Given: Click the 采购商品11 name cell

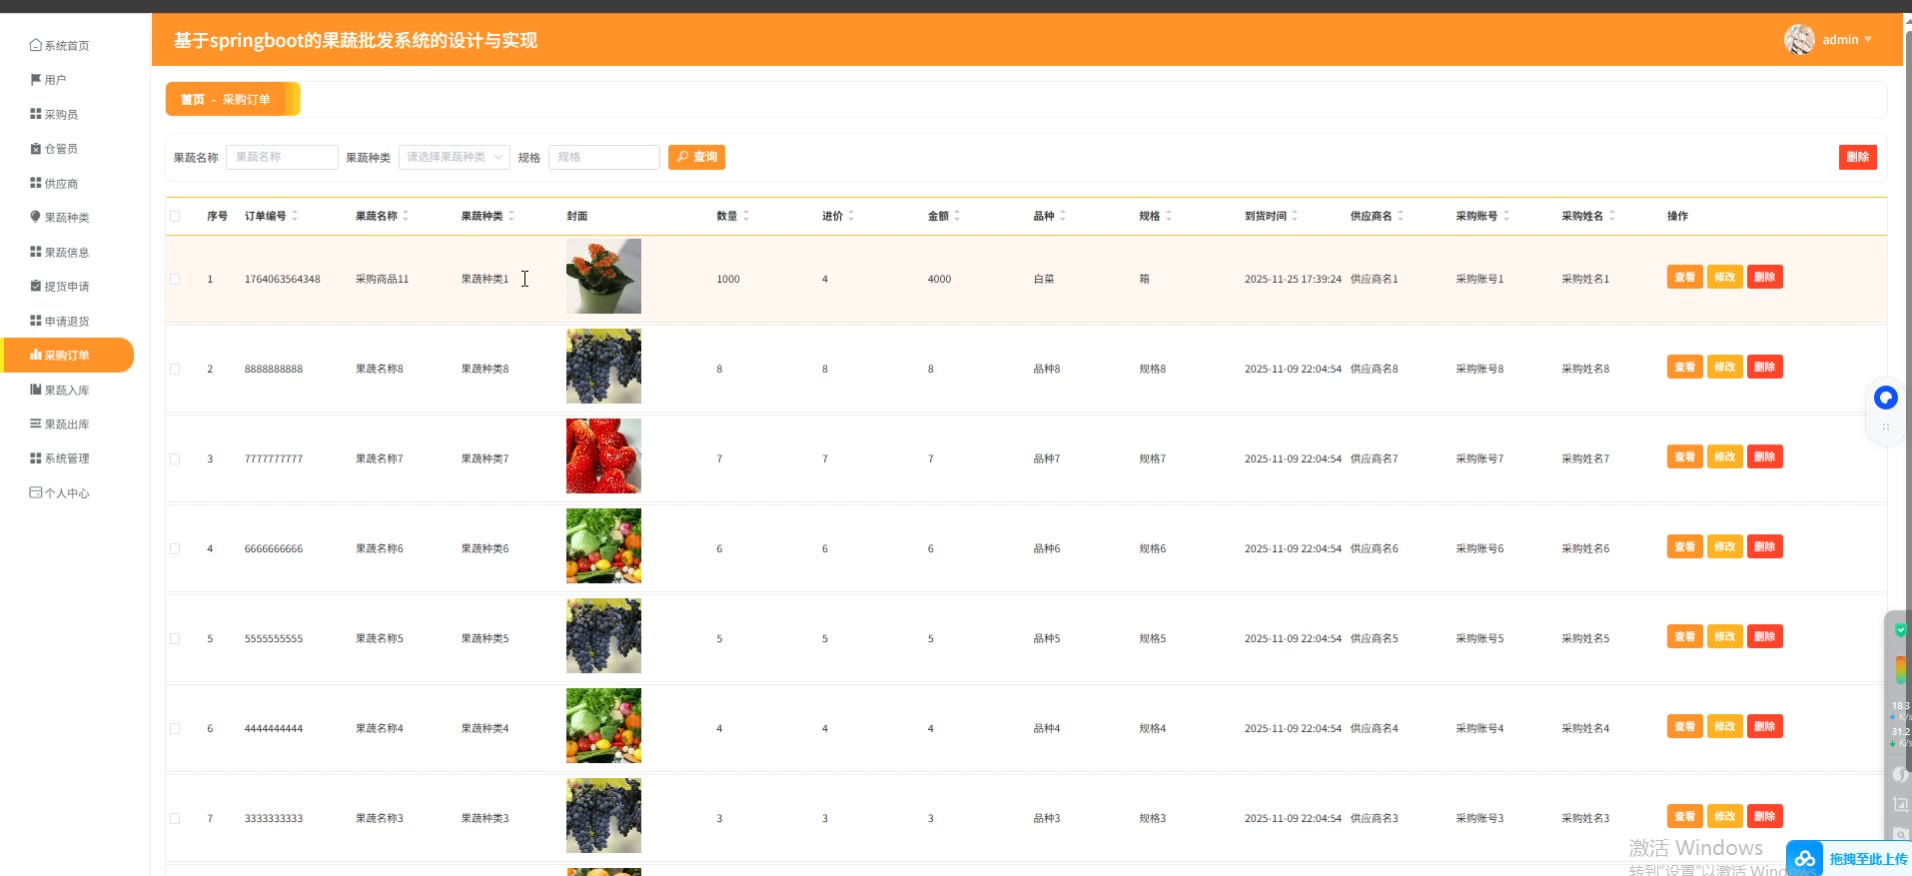Looking at the screenshot, I should (x=382, y=279).
